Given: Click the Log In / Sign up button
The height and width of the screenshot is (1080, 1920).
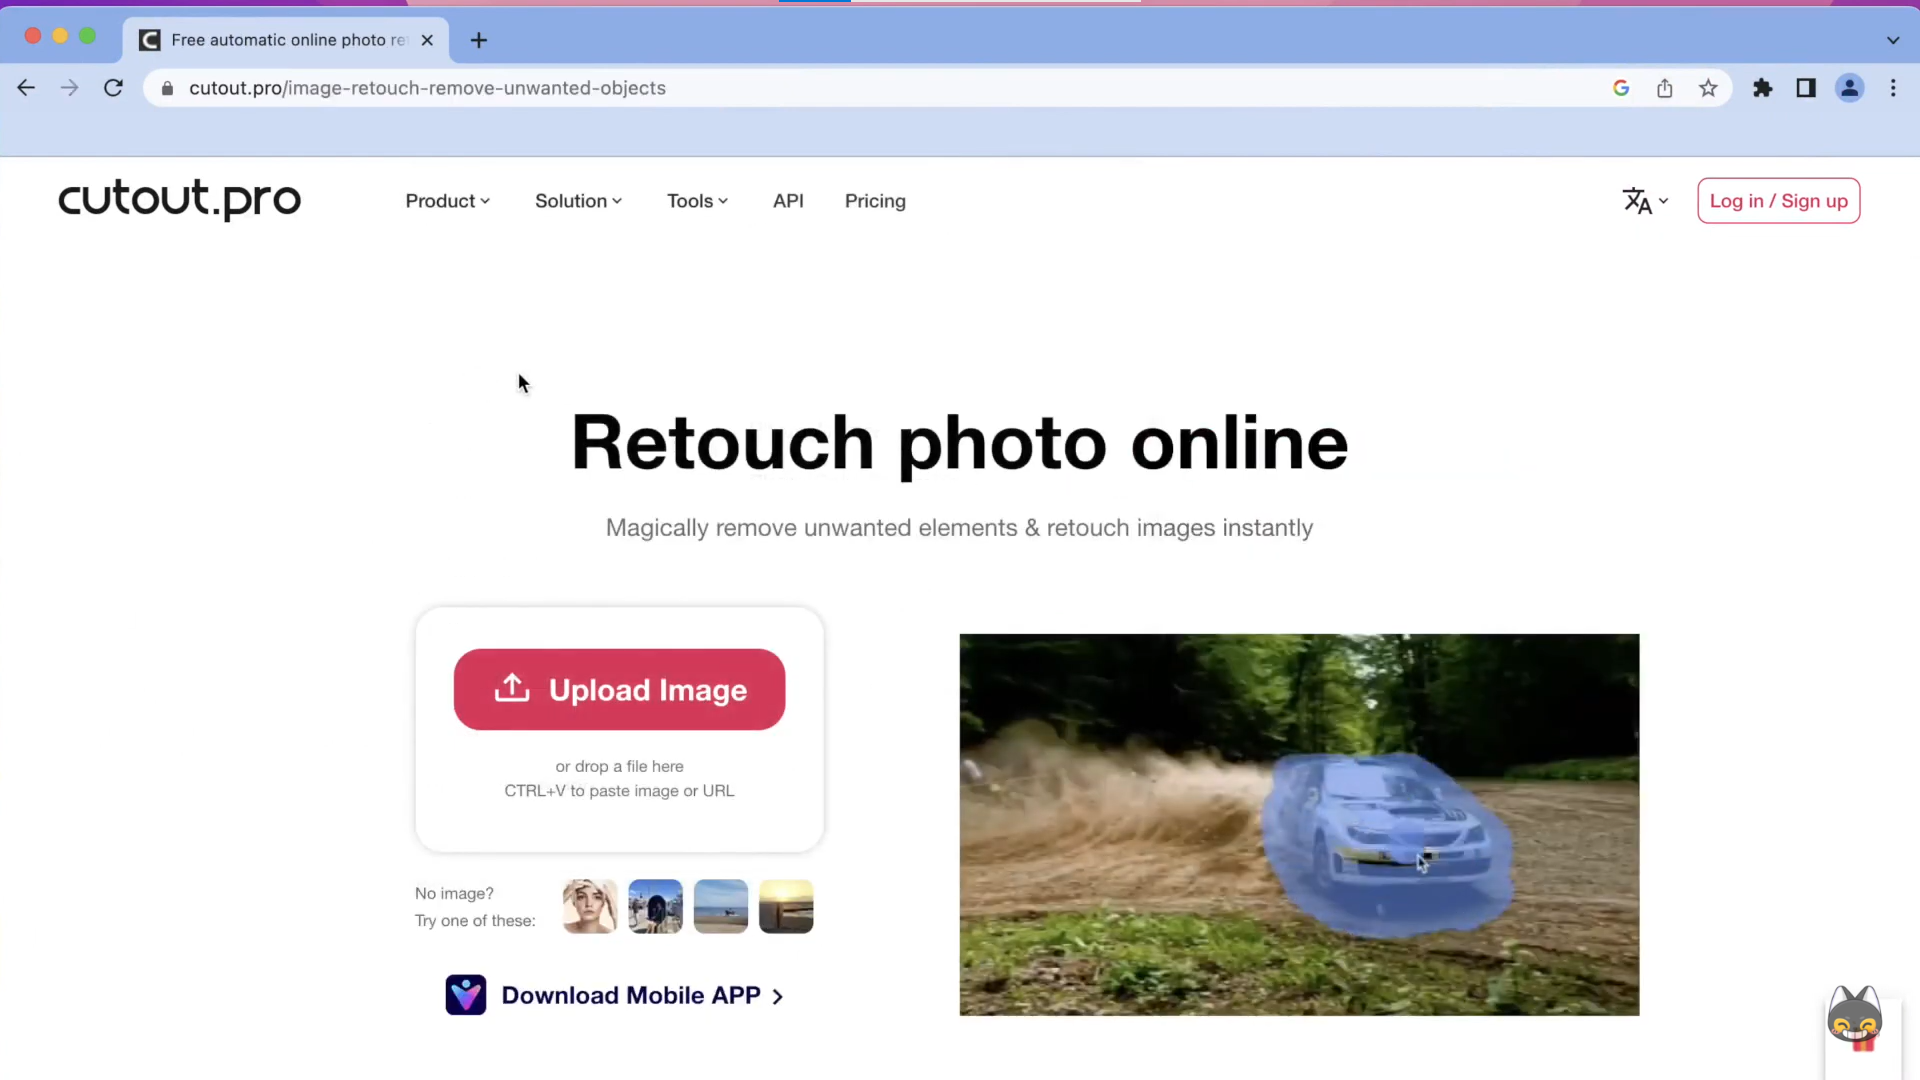Looking at the screenshot, I should [1779, 200].
